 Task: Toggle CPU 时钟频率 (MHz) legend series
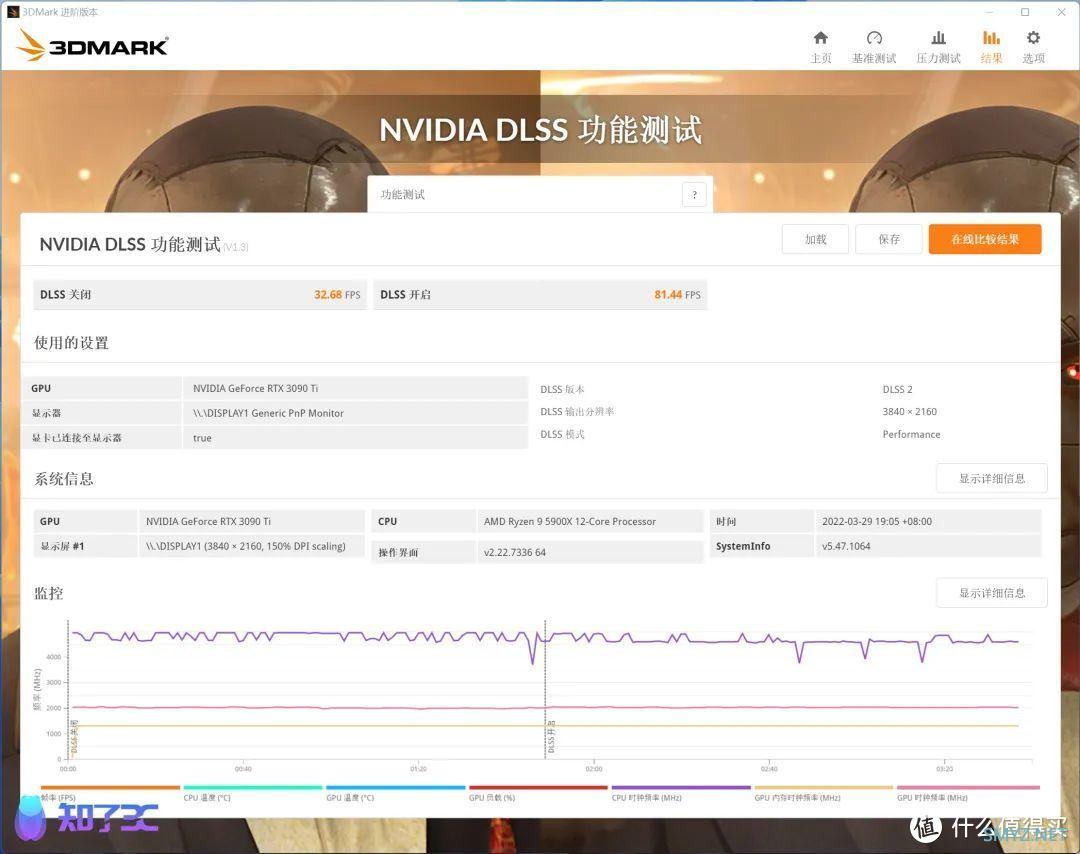coord(681,793)
